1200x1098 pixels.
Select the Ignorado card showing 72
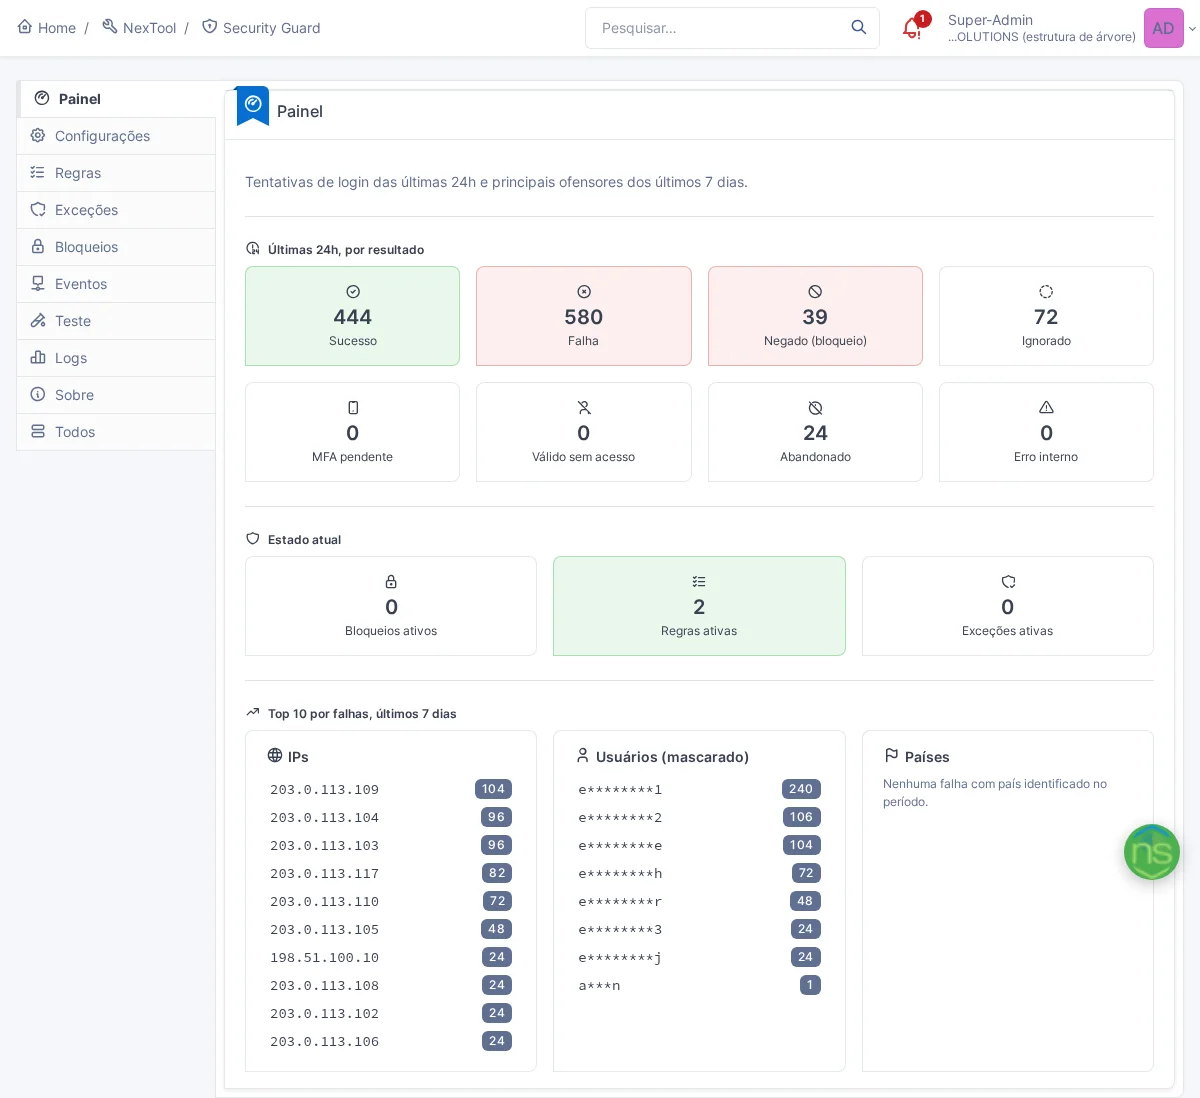point(1046,316)
